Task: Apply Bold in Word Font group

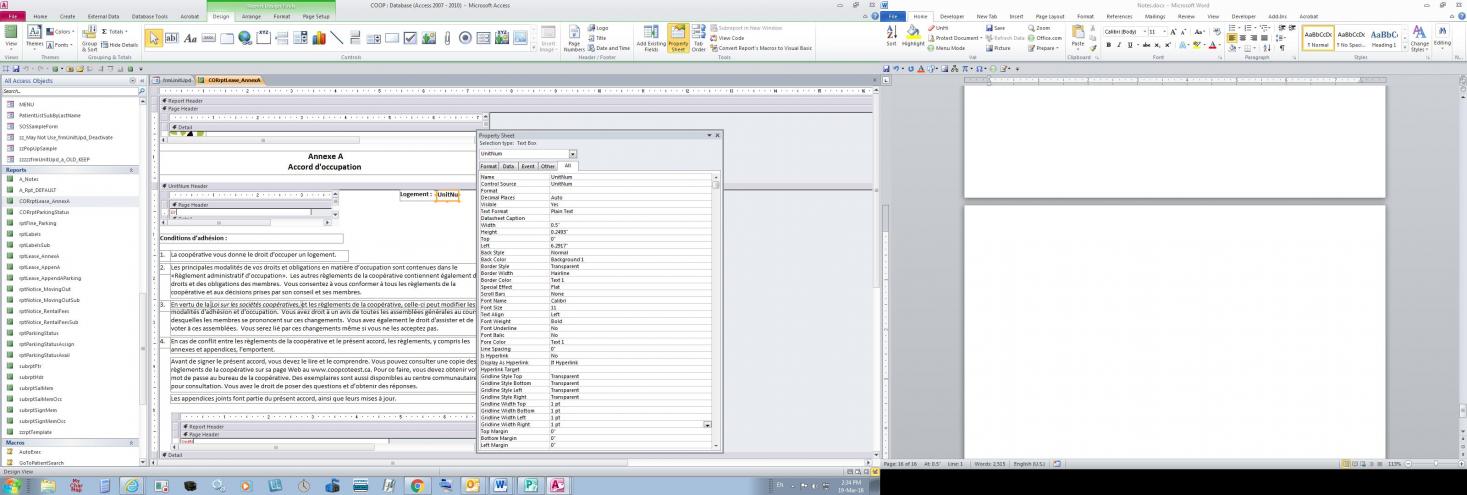Action: 1108,45
